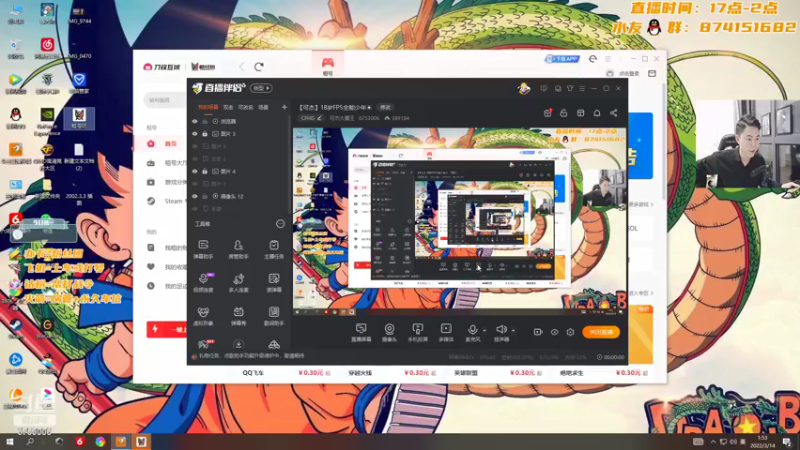Click the notification bell icon in stream header

click(596, 113)
